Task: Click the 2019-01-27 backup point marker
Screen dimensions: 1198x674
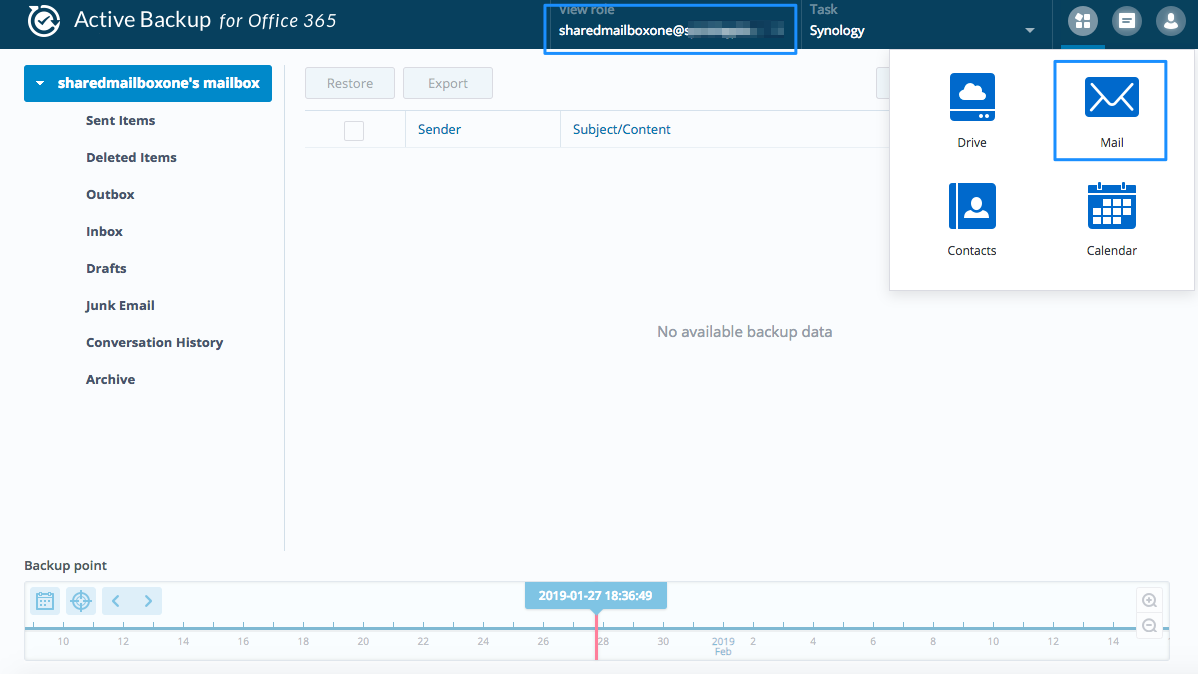Action: [x=596, y=596]
